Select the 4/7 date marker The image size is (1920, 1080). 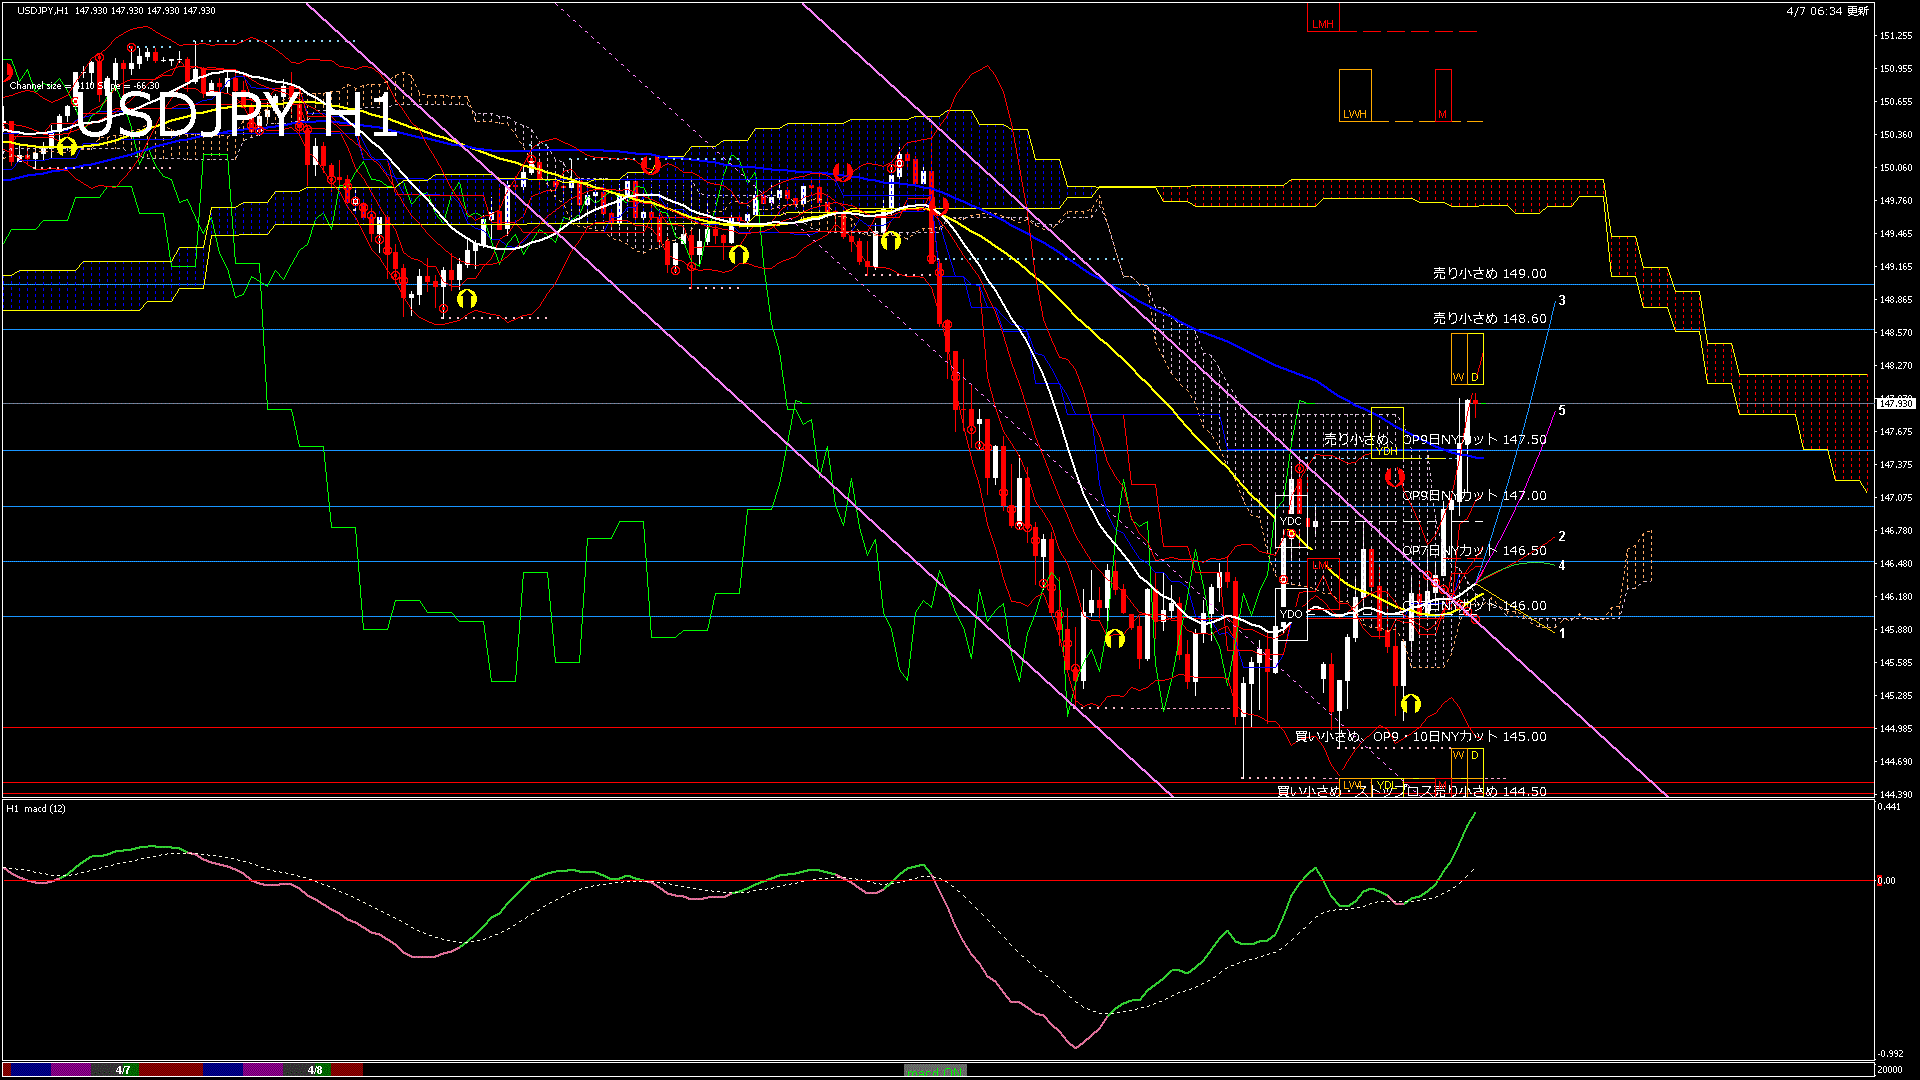(123, 1070)
